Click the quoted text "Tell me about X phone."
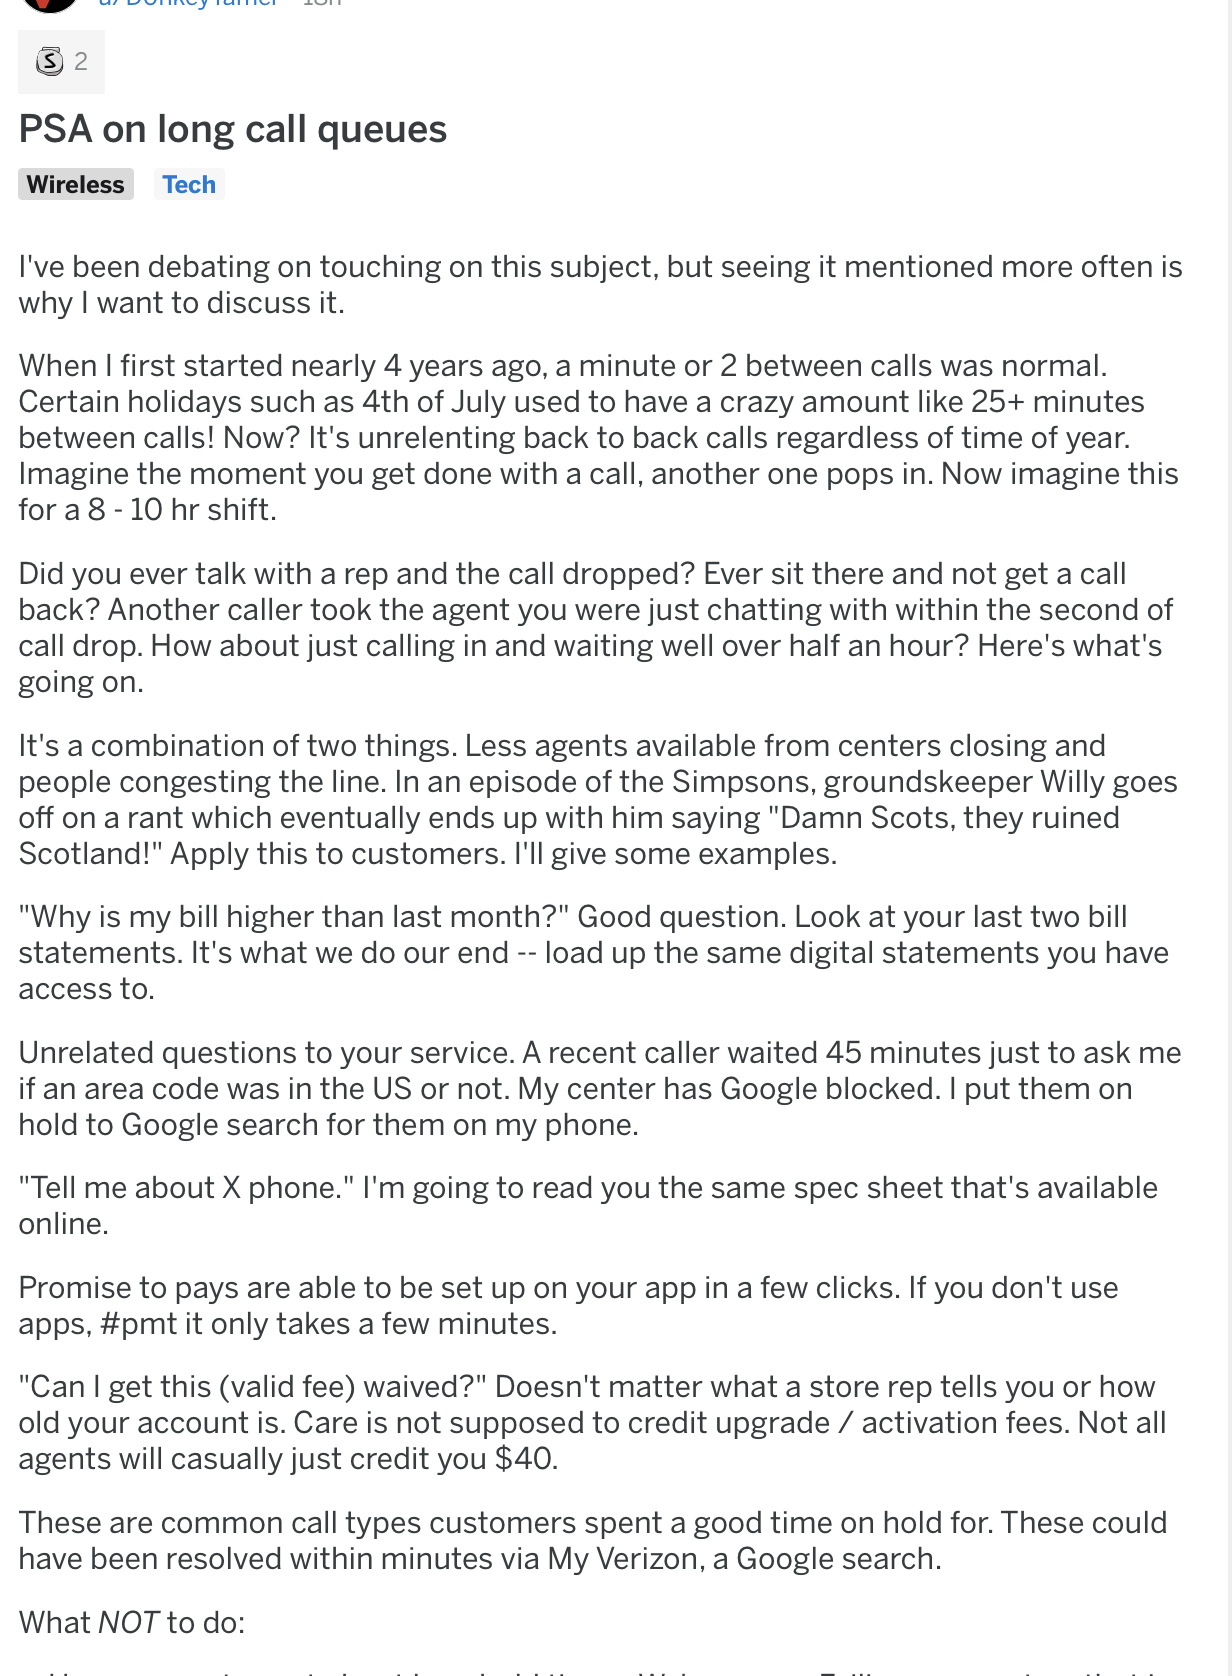The height and width of the screenshot is (1676, 1232). 187,1188
